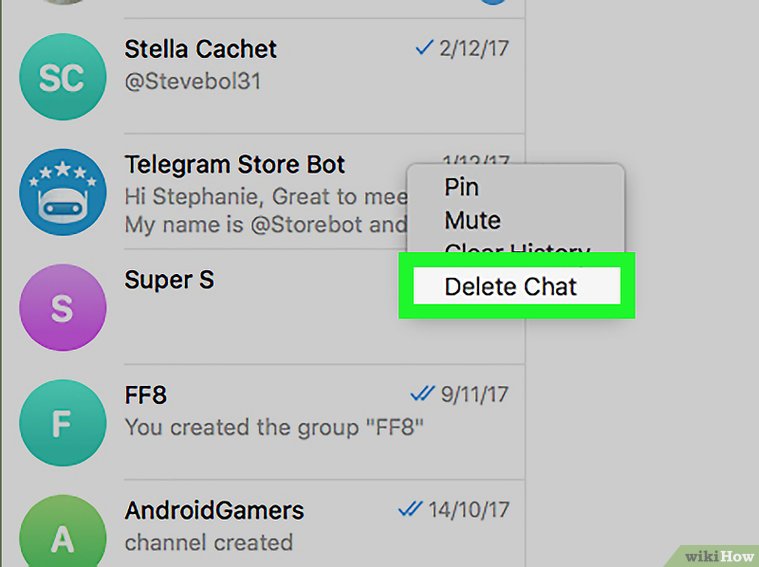
Task: Click Delete Chat in the context menu
Action: tap(511, 287)
